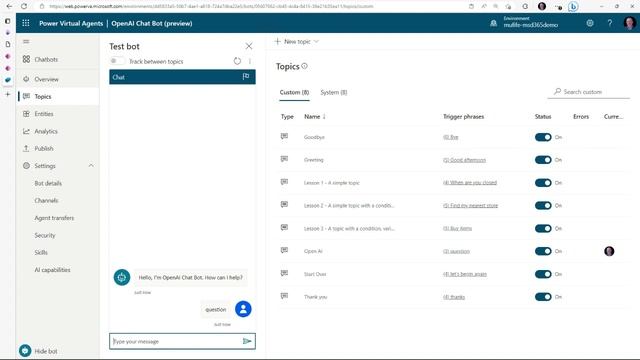Open Greeting trigger phrases Good afternoon link

pyautogui.click(x=464, y=160)
